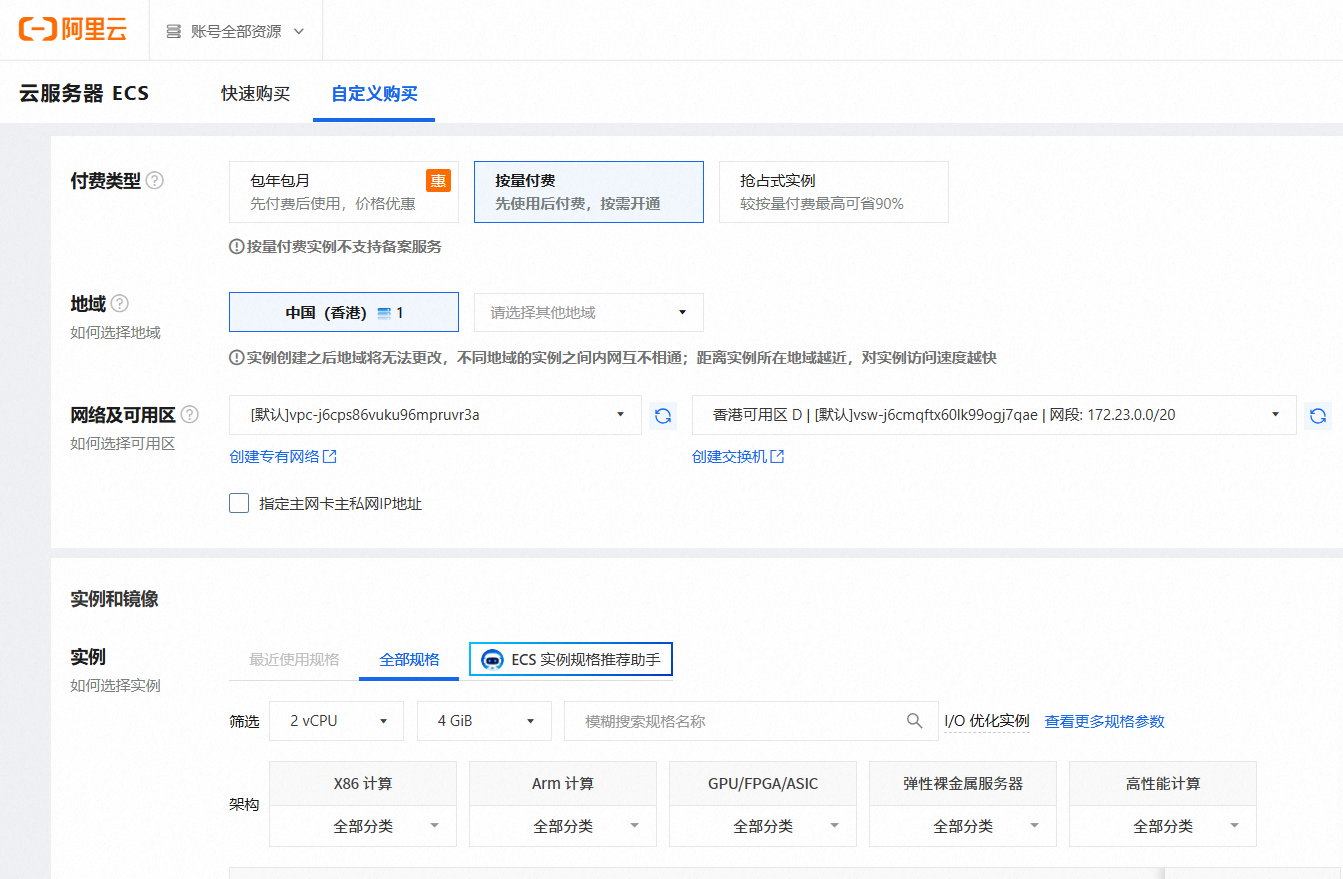Switch to 全部规格 tab
The height and width of the screenshot is (879, 1343).
(409, 660)
